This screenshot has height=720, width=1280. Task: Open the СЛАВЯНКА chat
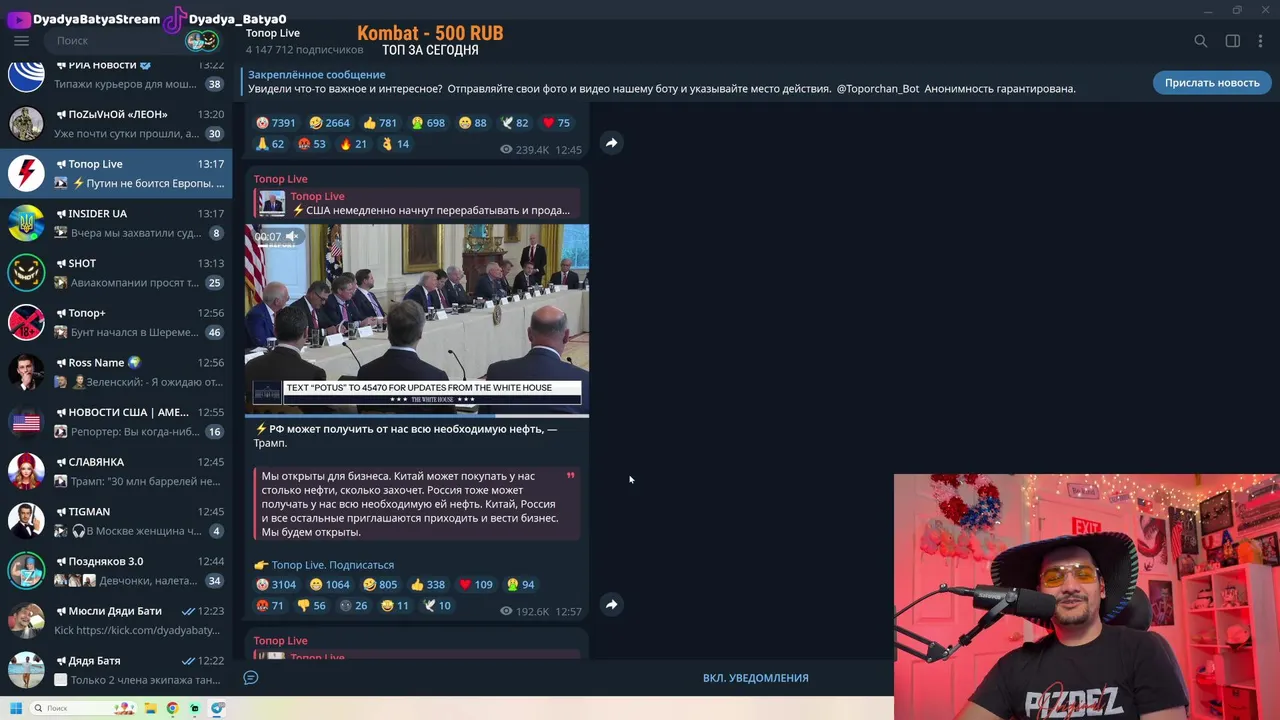coord(116,472)
